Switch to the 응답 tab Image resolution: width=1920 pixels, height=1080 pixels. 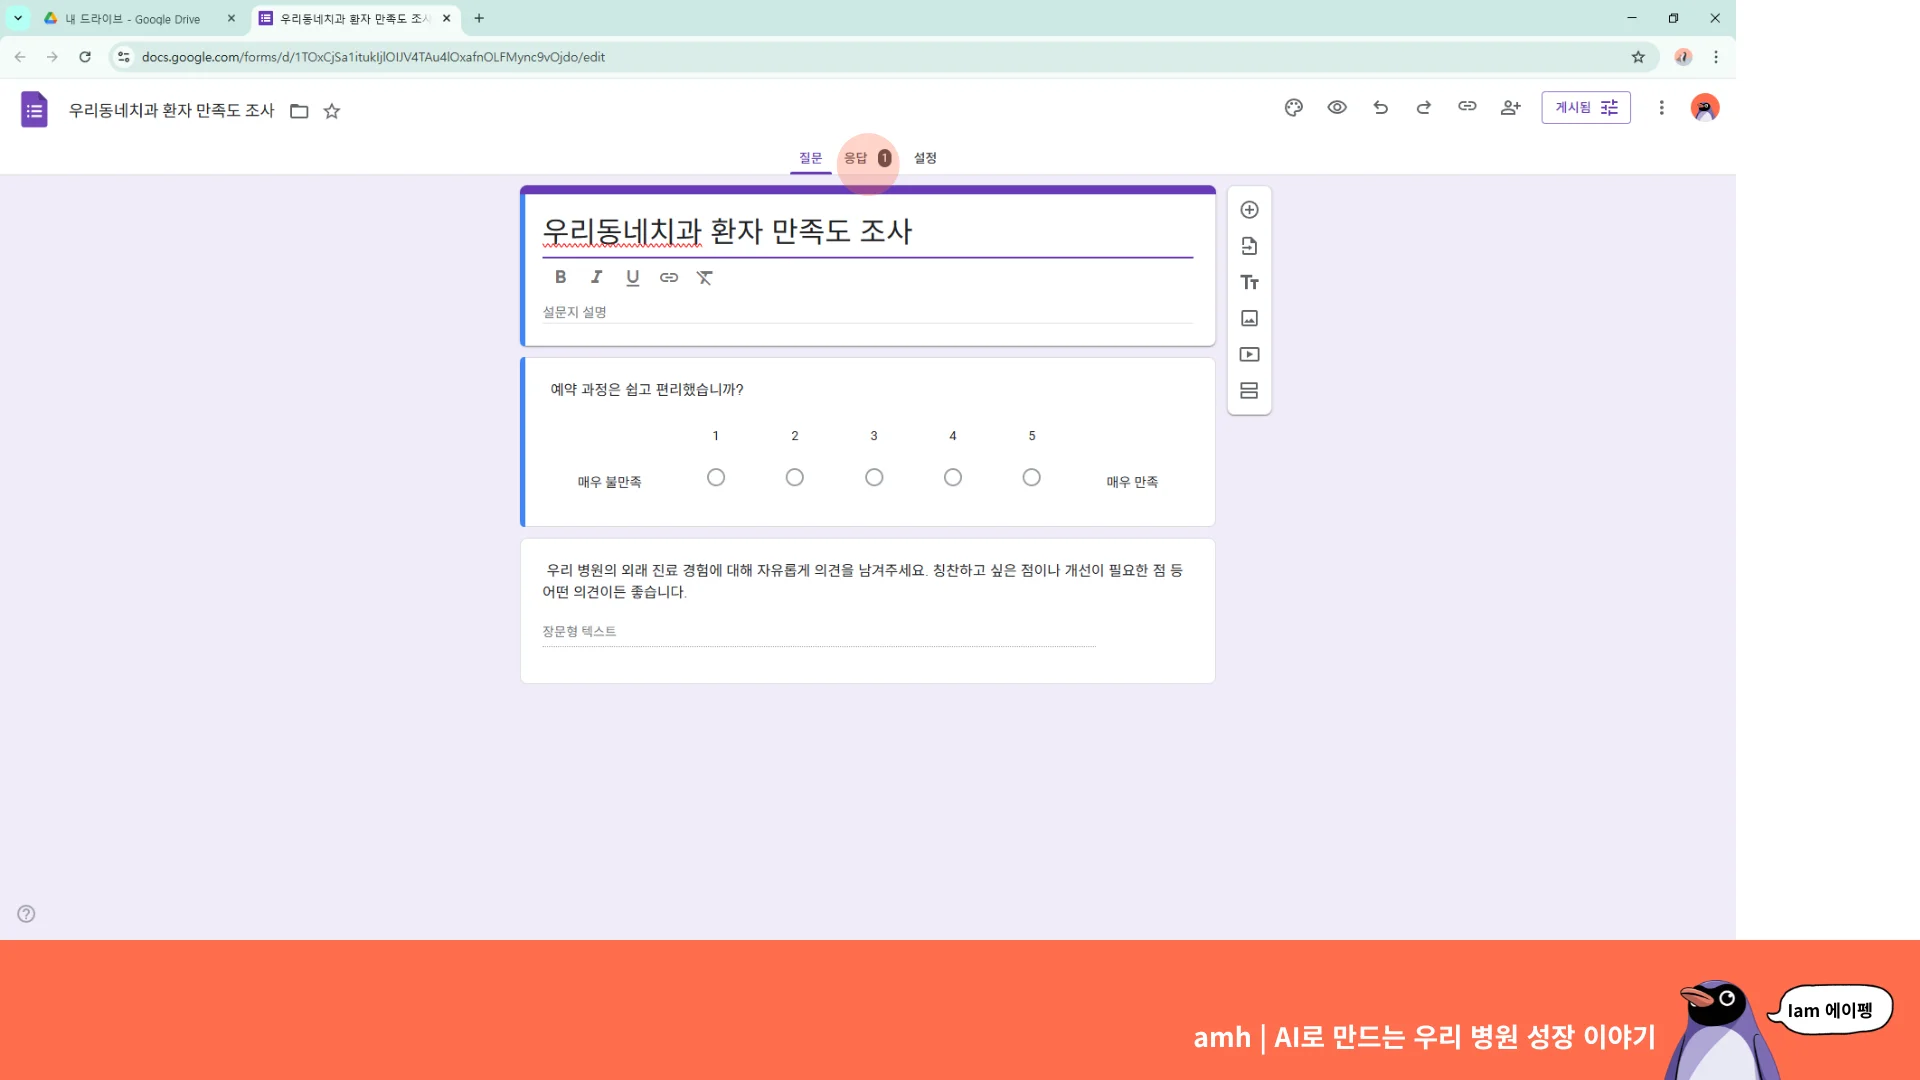click(x=856, y=158)
